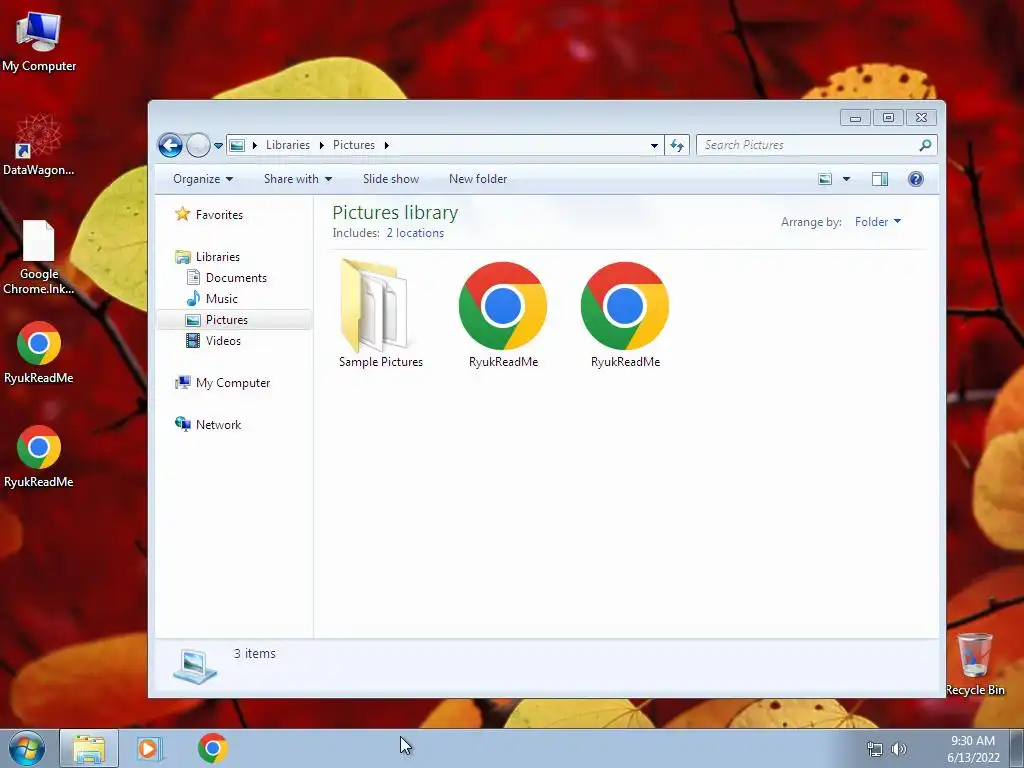Select second RyukReadMe file in Pictures library
This screenshot has width=1024, height=768.
[x=625, y=315]
